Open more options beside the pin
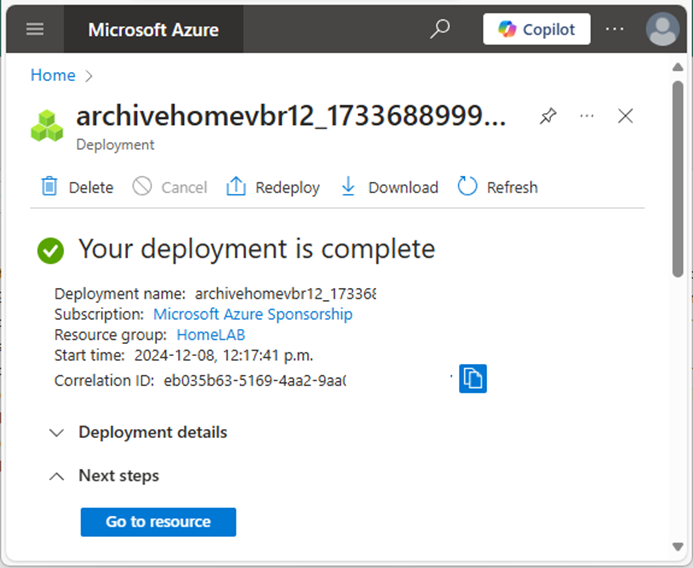 click(x=586, y=116)
